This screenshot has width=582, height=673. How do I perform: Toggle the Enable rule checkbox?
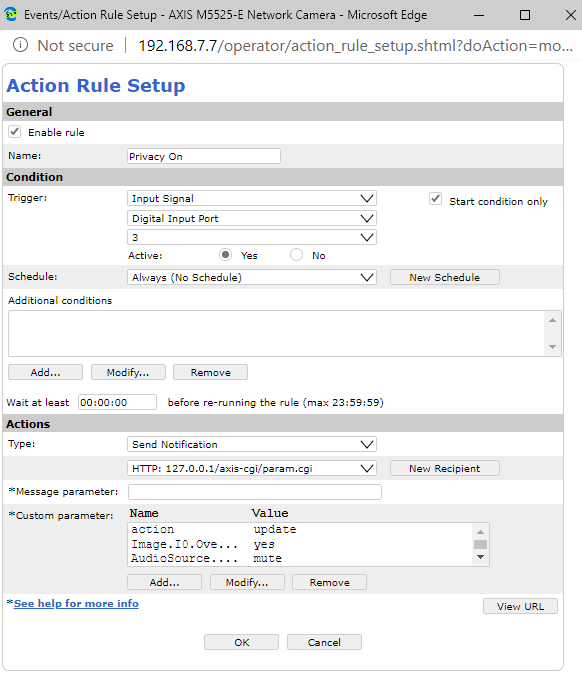[15, 132]
